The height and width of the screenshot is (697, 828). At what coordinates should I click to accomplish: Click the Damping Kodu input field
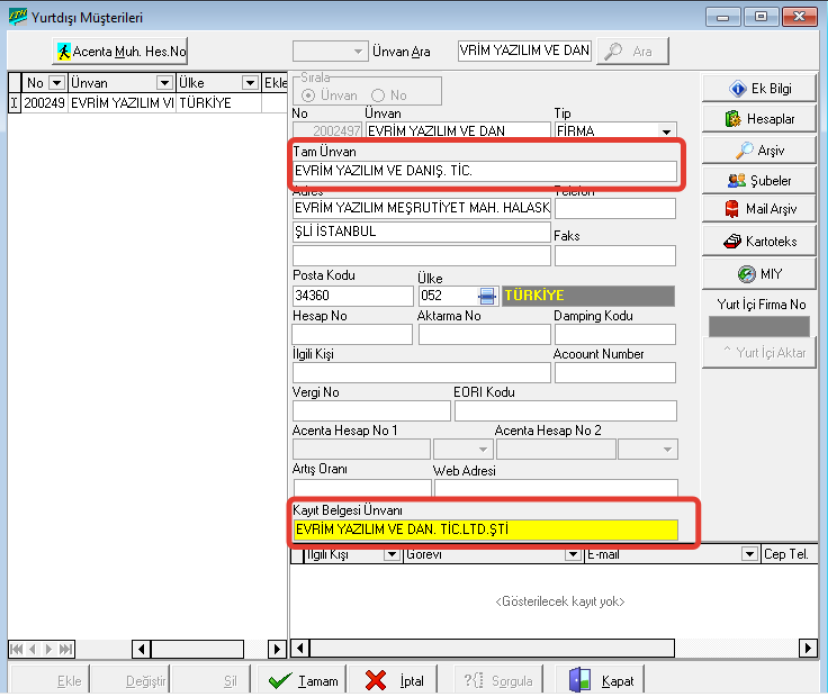click(x=615, y=334)
